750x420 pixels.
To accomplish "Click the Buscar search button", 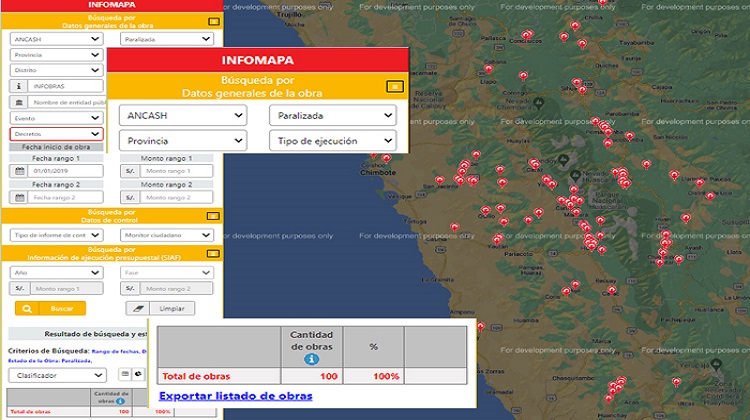I will click(x=50, y=309).
